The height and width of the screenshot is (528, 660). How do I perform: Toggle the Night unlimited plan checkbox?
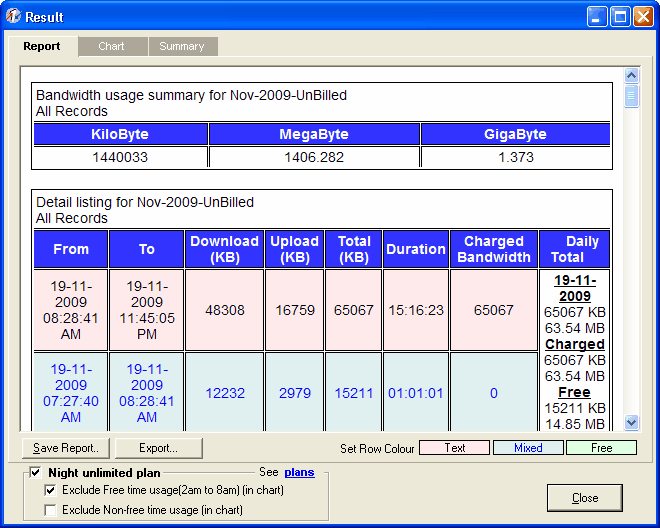coord(36,472)
